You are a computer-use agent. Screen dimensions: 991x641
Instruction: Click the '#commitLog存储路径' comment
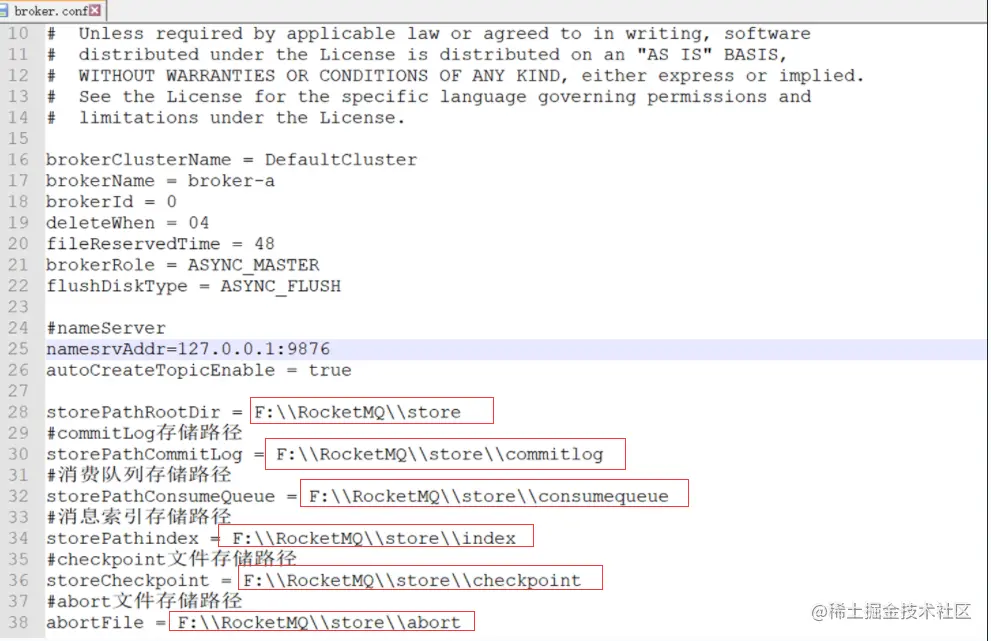144,433
